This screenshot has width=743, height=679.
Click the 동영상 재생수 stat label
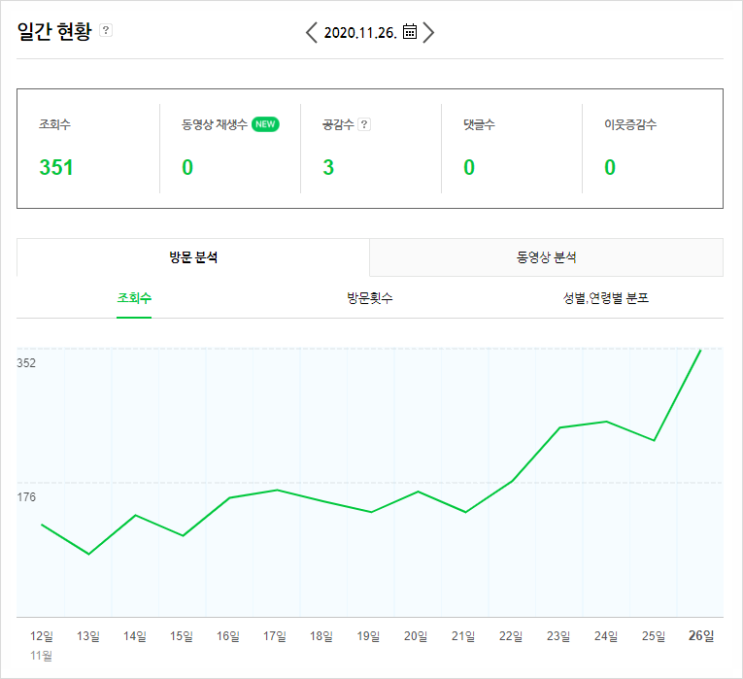pos(214,124)
